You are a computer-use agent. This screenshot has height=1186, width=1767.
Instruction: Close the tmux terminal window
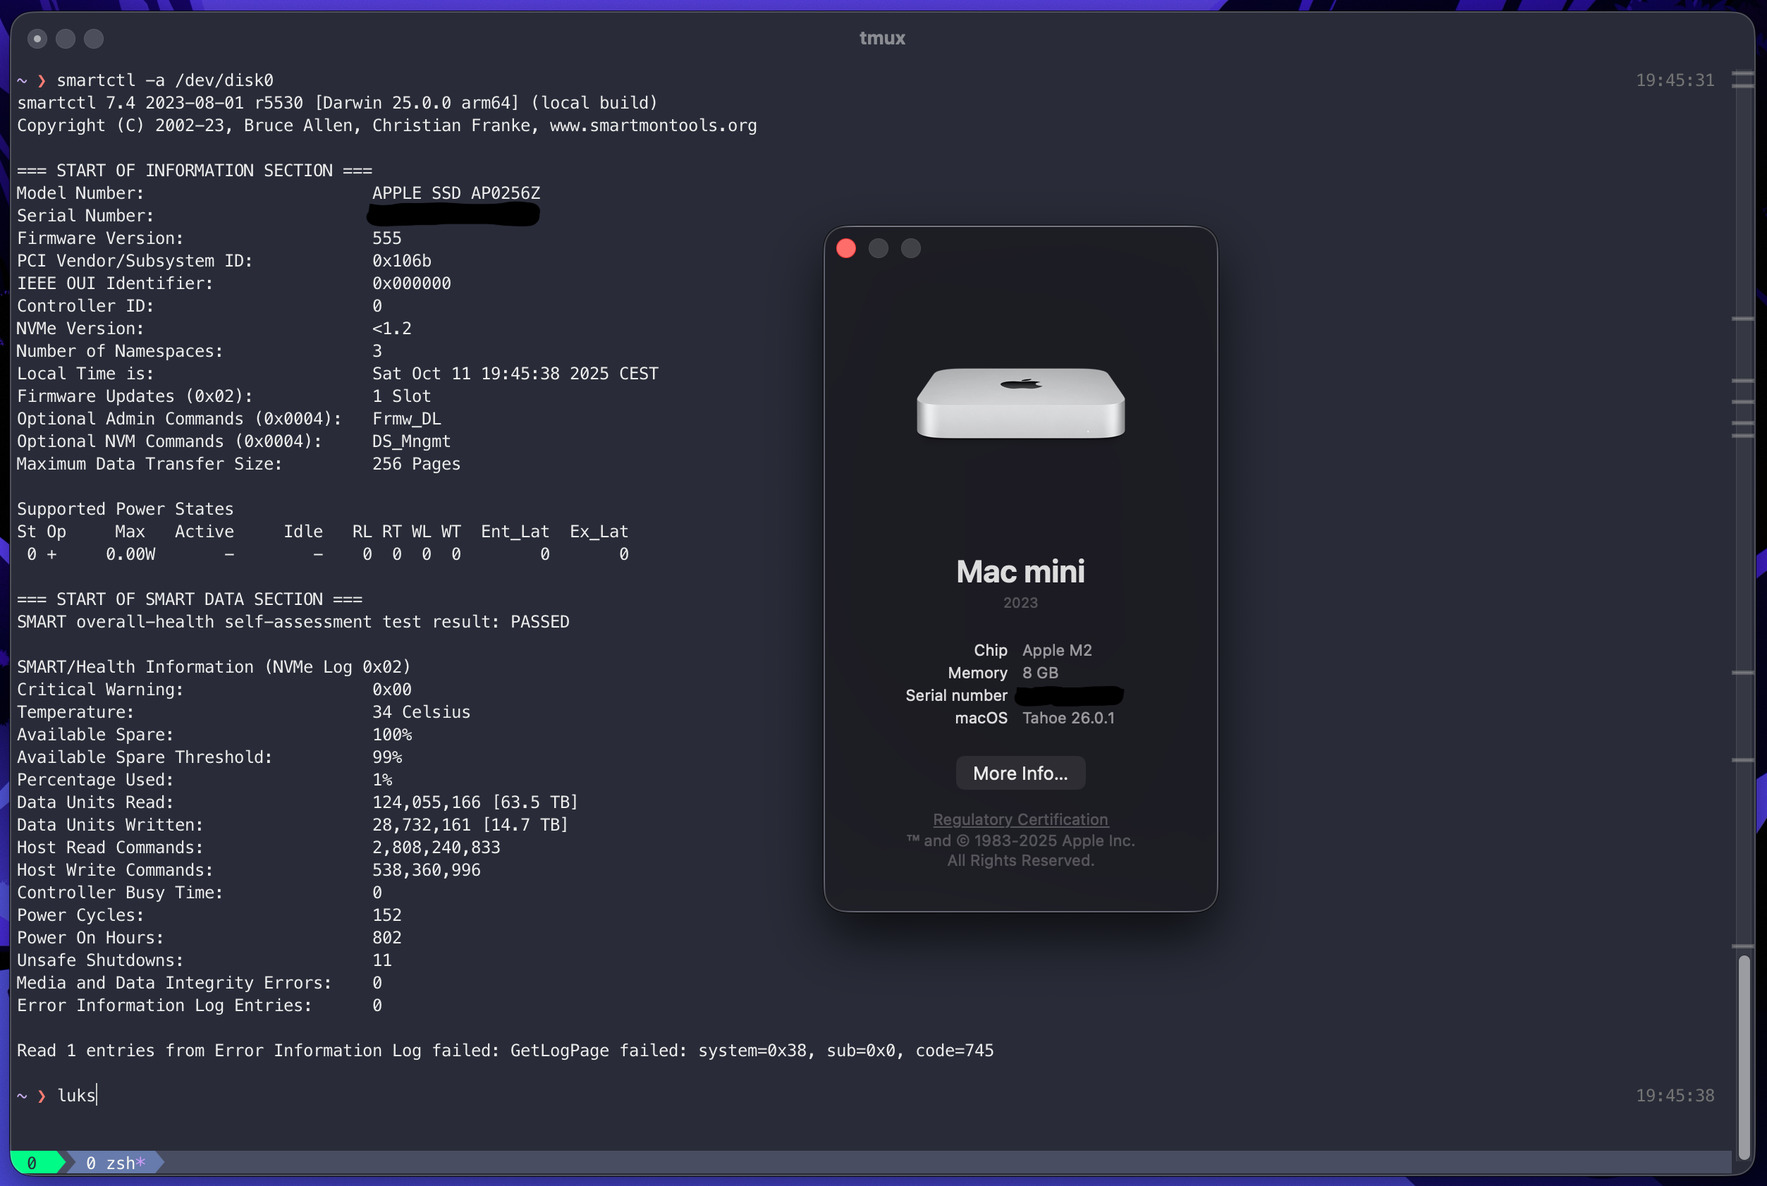coord(37,39)
